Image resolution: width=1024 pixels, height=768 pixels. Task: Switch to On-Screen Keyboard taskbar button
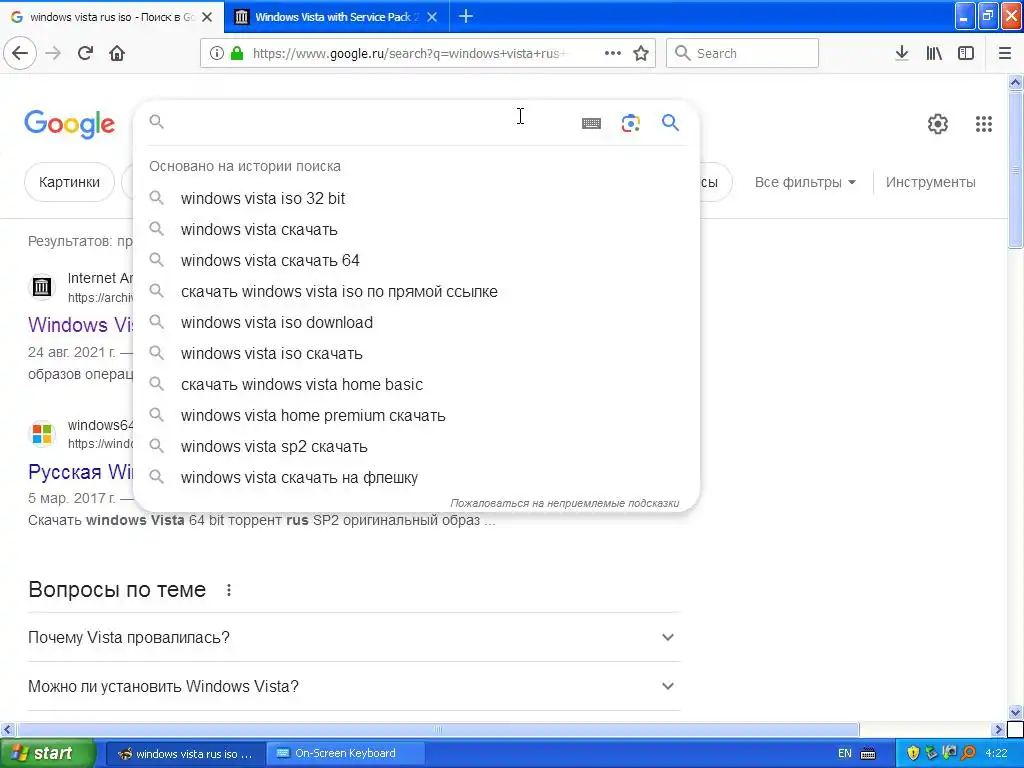point(345,754)
